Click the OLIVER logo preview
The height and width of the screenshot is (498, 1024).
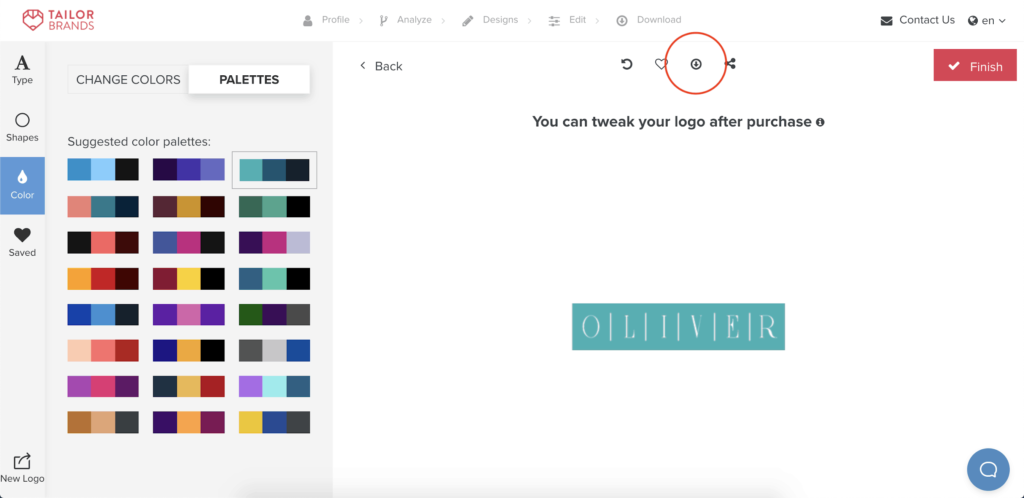[x=678, y=327]
